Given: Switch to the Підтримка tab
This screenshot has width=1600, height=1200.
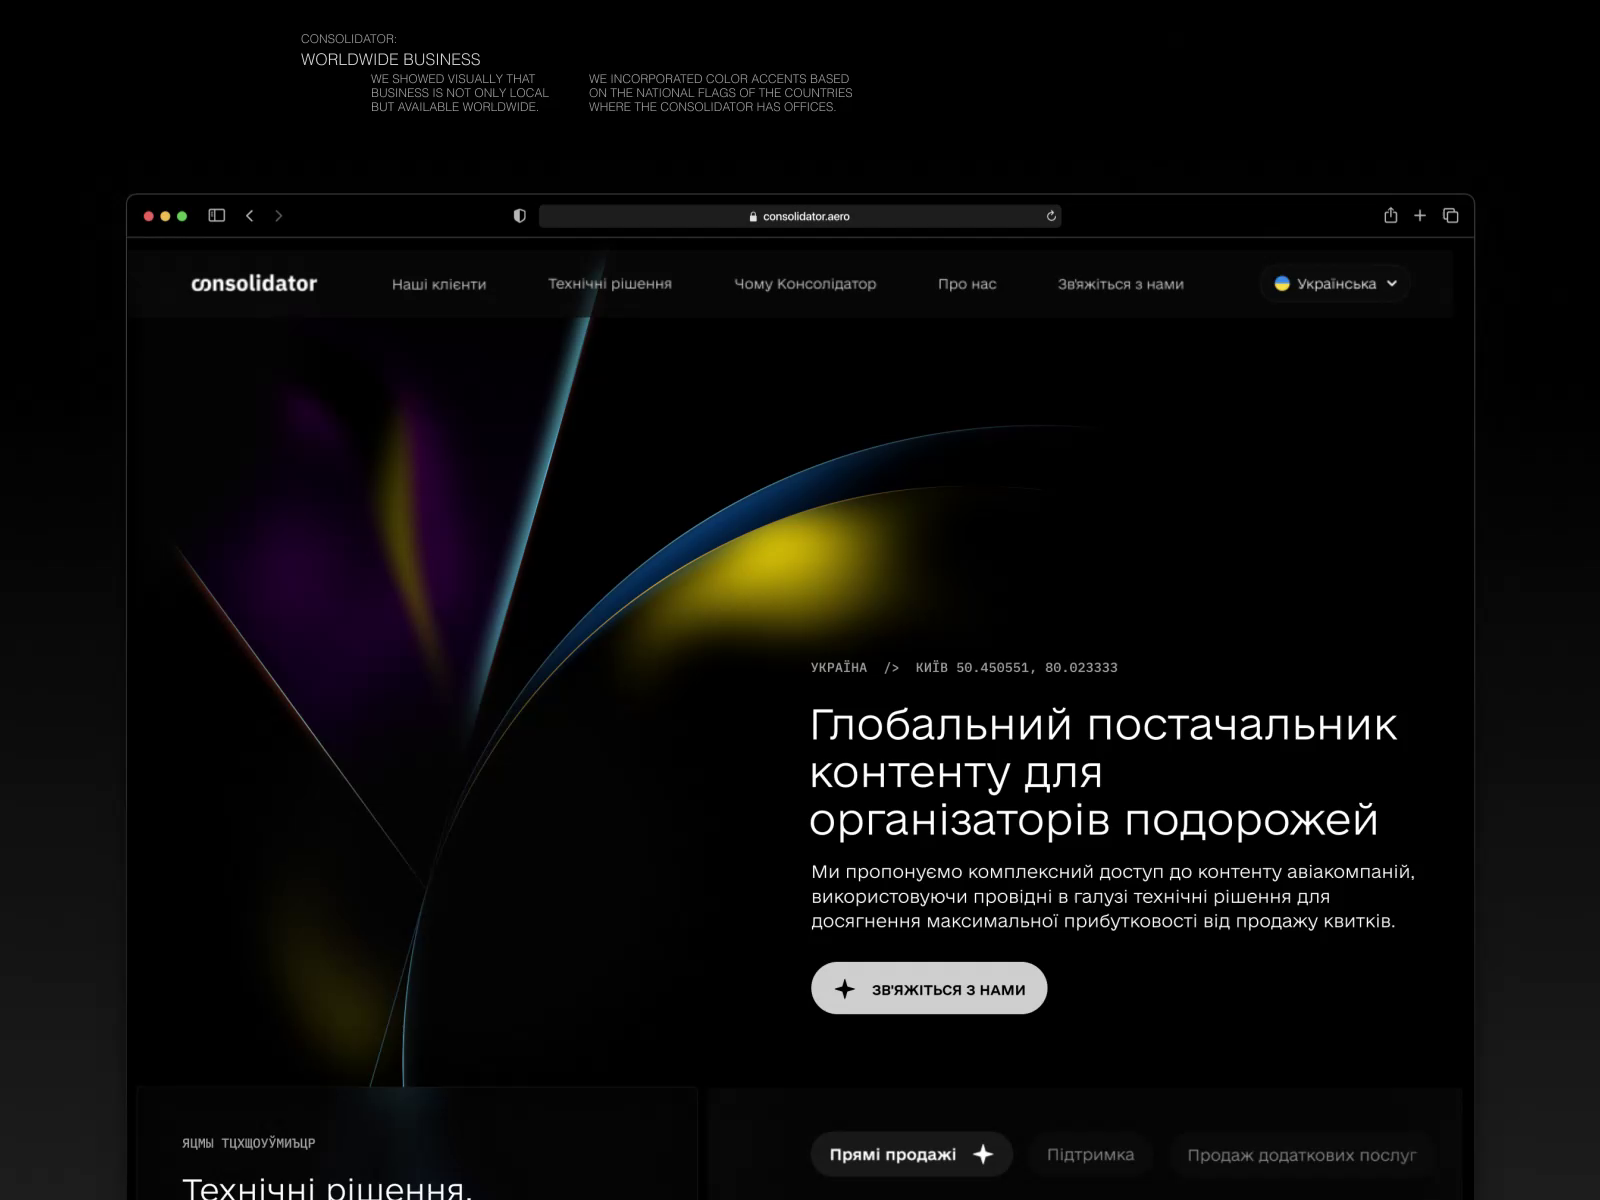Looking at the screenshot, I should point(1090,1154).
